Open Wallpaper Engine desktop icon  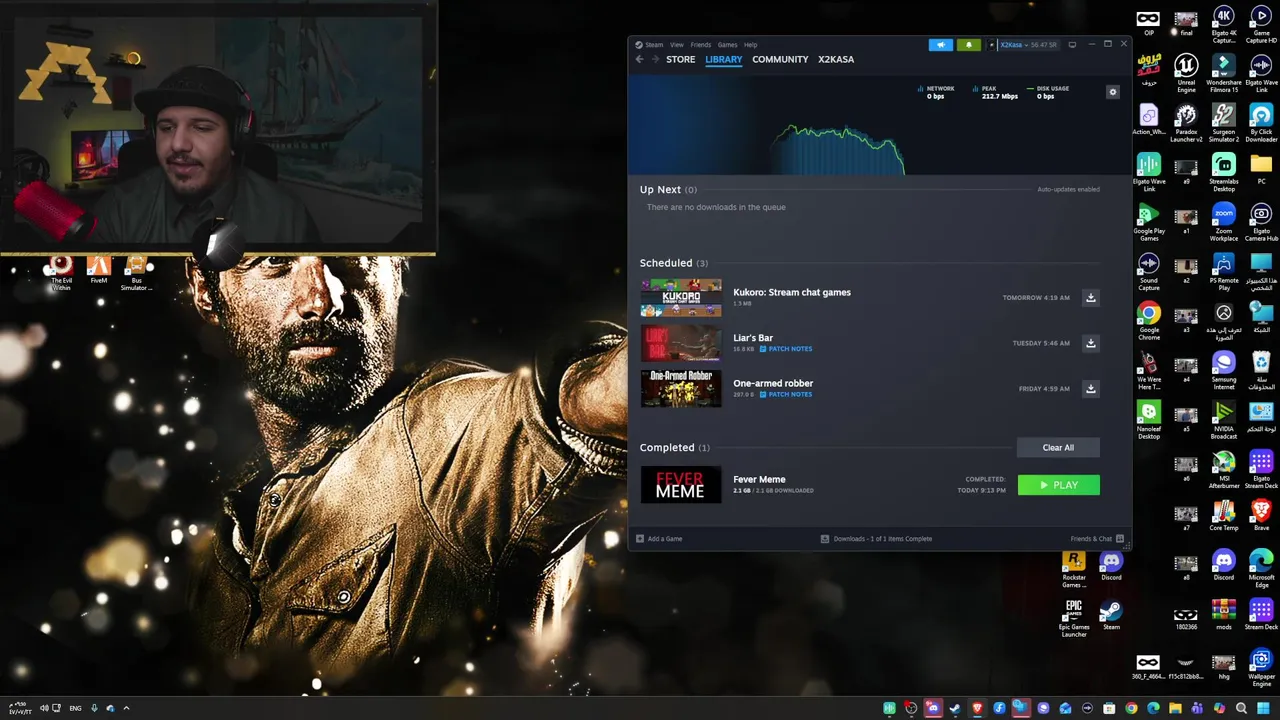(x=1261, y=667)
